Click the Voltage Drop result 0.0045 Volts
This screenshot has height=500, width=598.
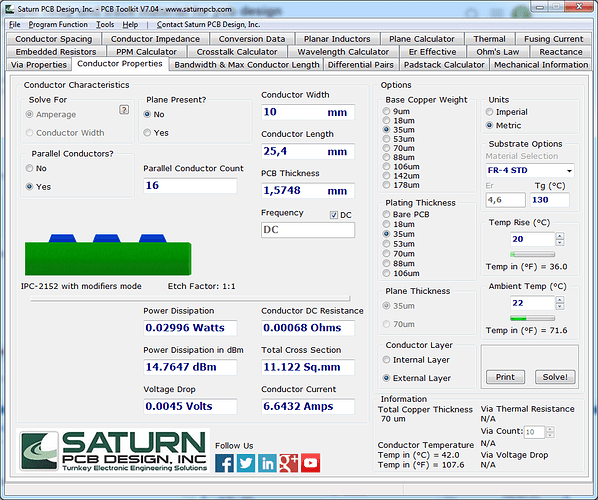[x=190, y=407]
